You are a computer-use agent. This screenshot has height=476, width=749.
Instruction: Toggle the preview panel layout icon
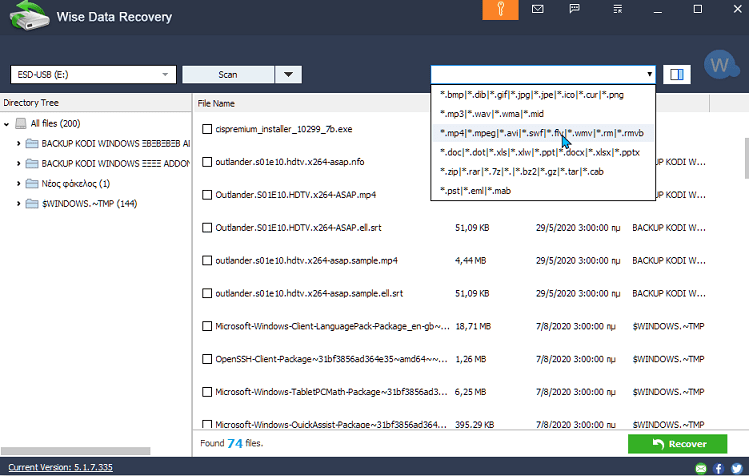coord(677,75)
